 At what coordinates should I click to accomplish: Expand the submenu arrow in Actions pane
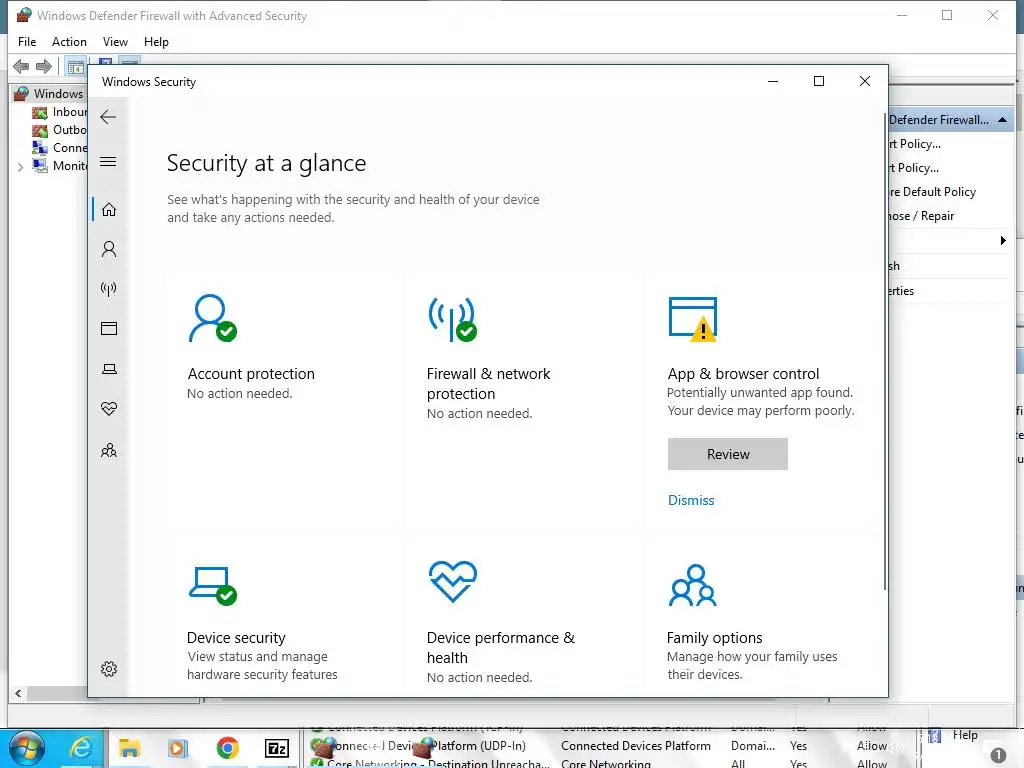coord(1003,240)
